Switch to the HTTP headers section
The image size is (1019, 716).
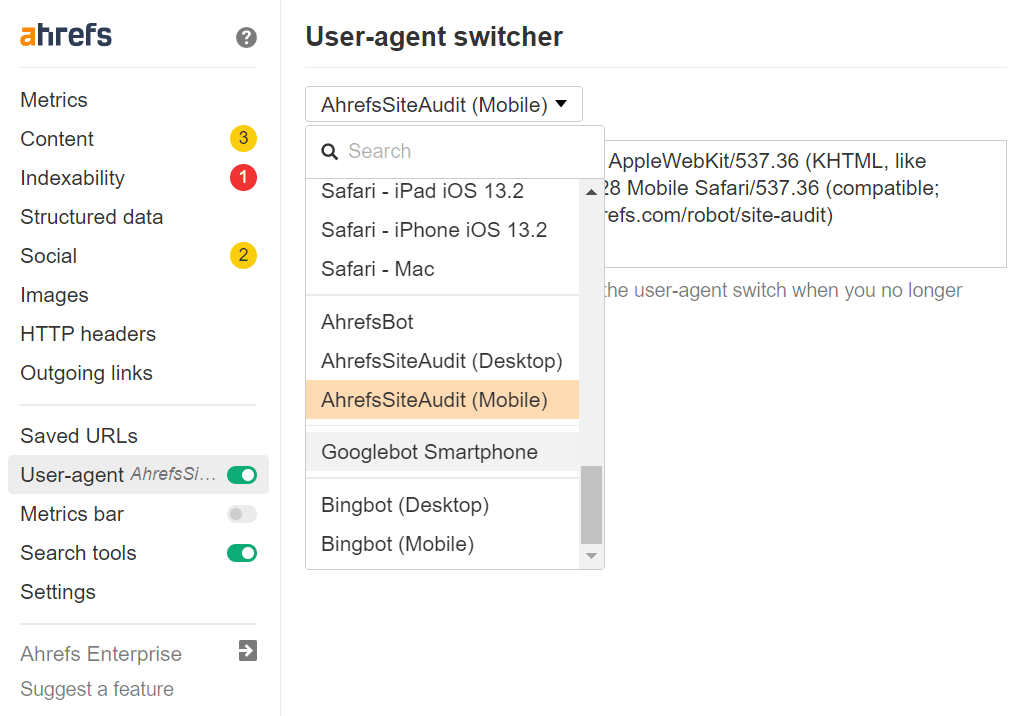[88, 333]
